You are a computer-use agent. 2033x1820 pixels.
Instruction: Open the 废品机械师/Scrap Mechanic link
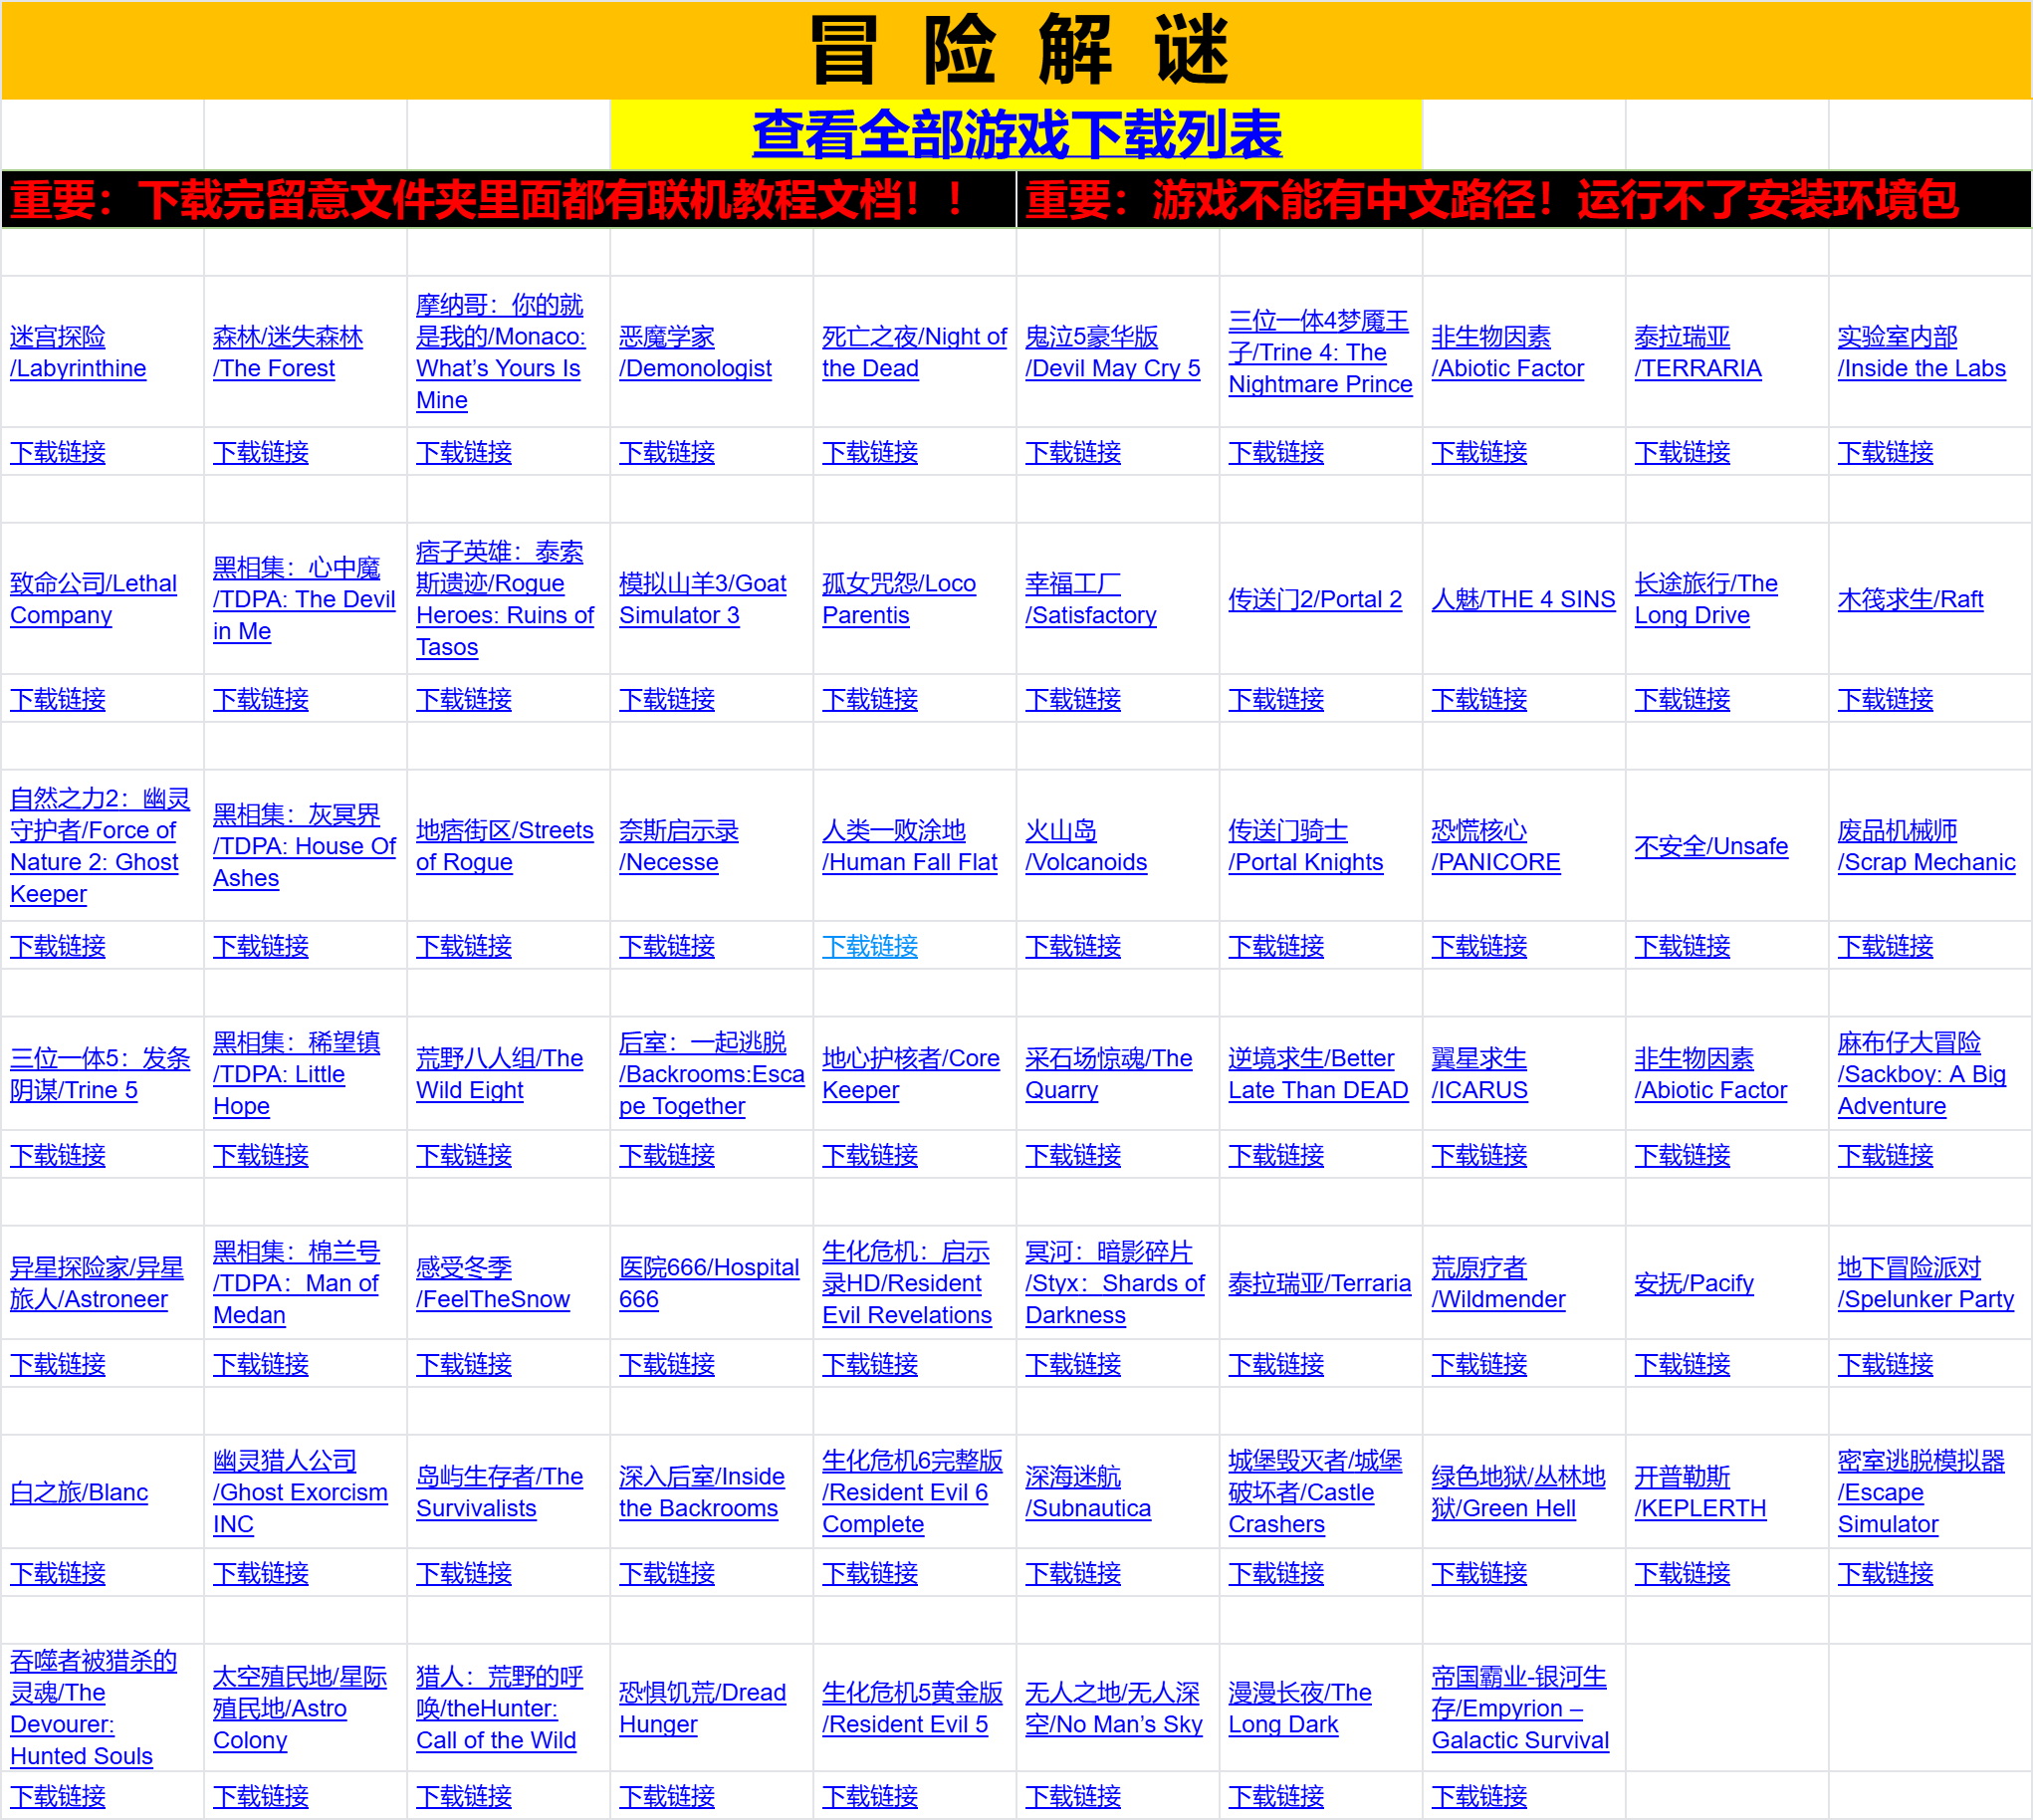1925,847
